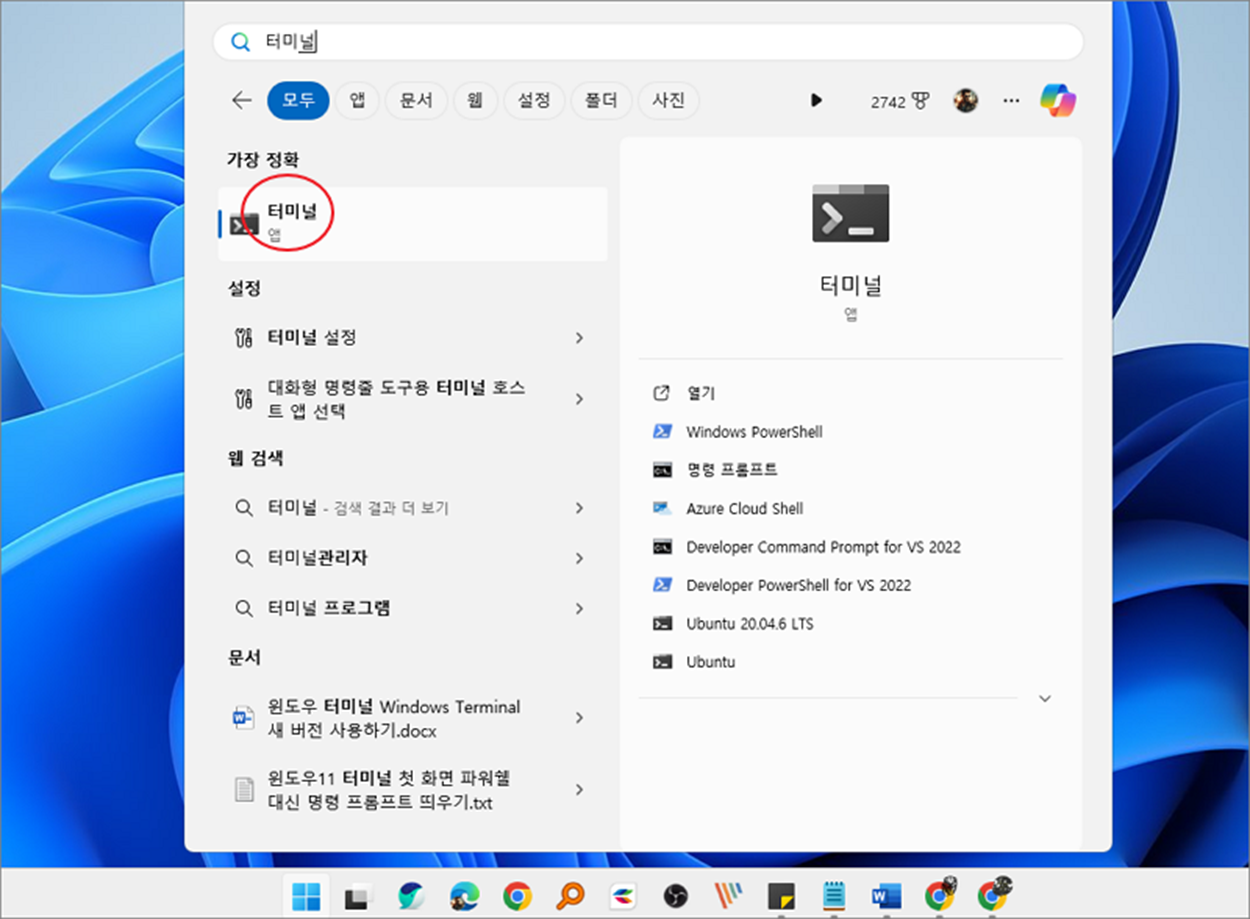Image resolution: width=1250 pixels, height=919 pixels.
Task: Click Developer Command Prompt icon
Action: [x=661, y=547]
